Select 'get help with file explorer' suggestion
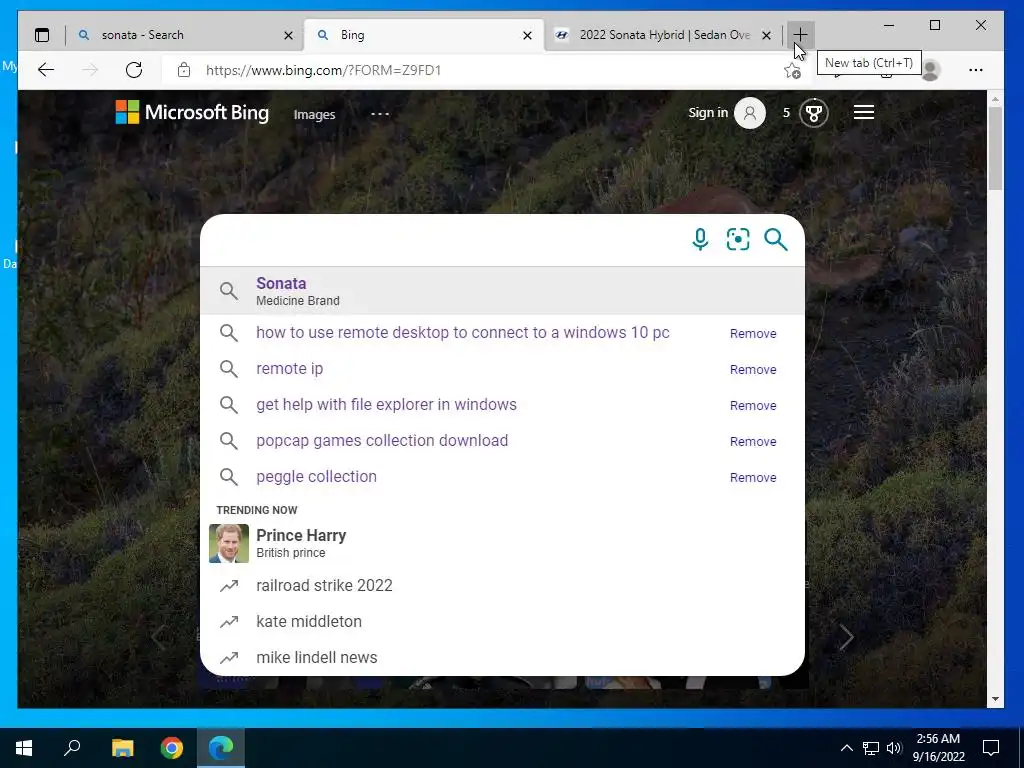 [x=386, y=404]
